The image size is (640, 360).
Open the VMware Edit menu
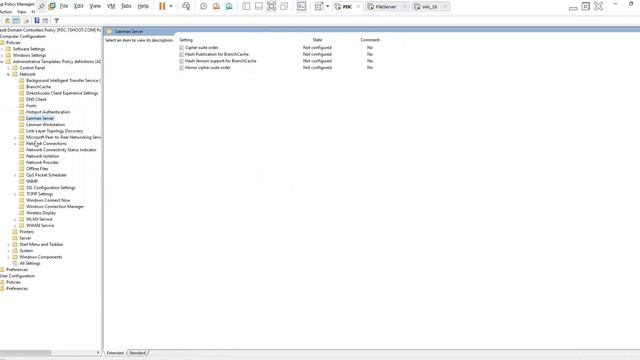(x=79, y=6)
